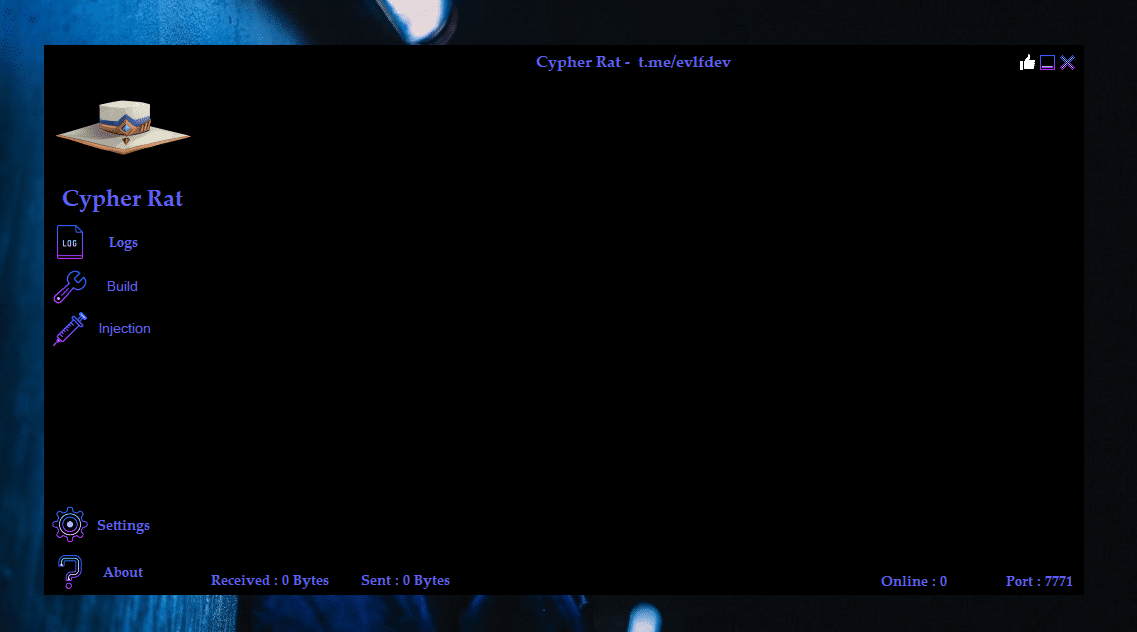Click the syringe icon beside Injection

[70, 329]
